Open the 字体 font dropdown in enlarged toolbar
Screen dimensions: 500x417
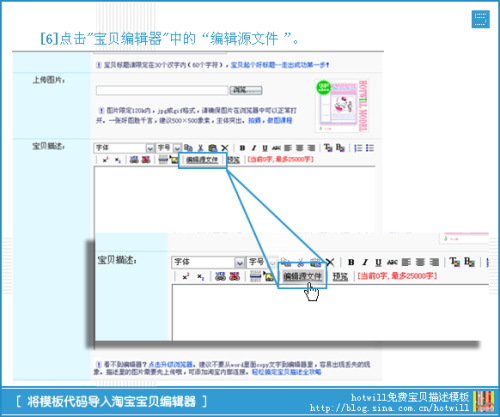pos(208,262)
